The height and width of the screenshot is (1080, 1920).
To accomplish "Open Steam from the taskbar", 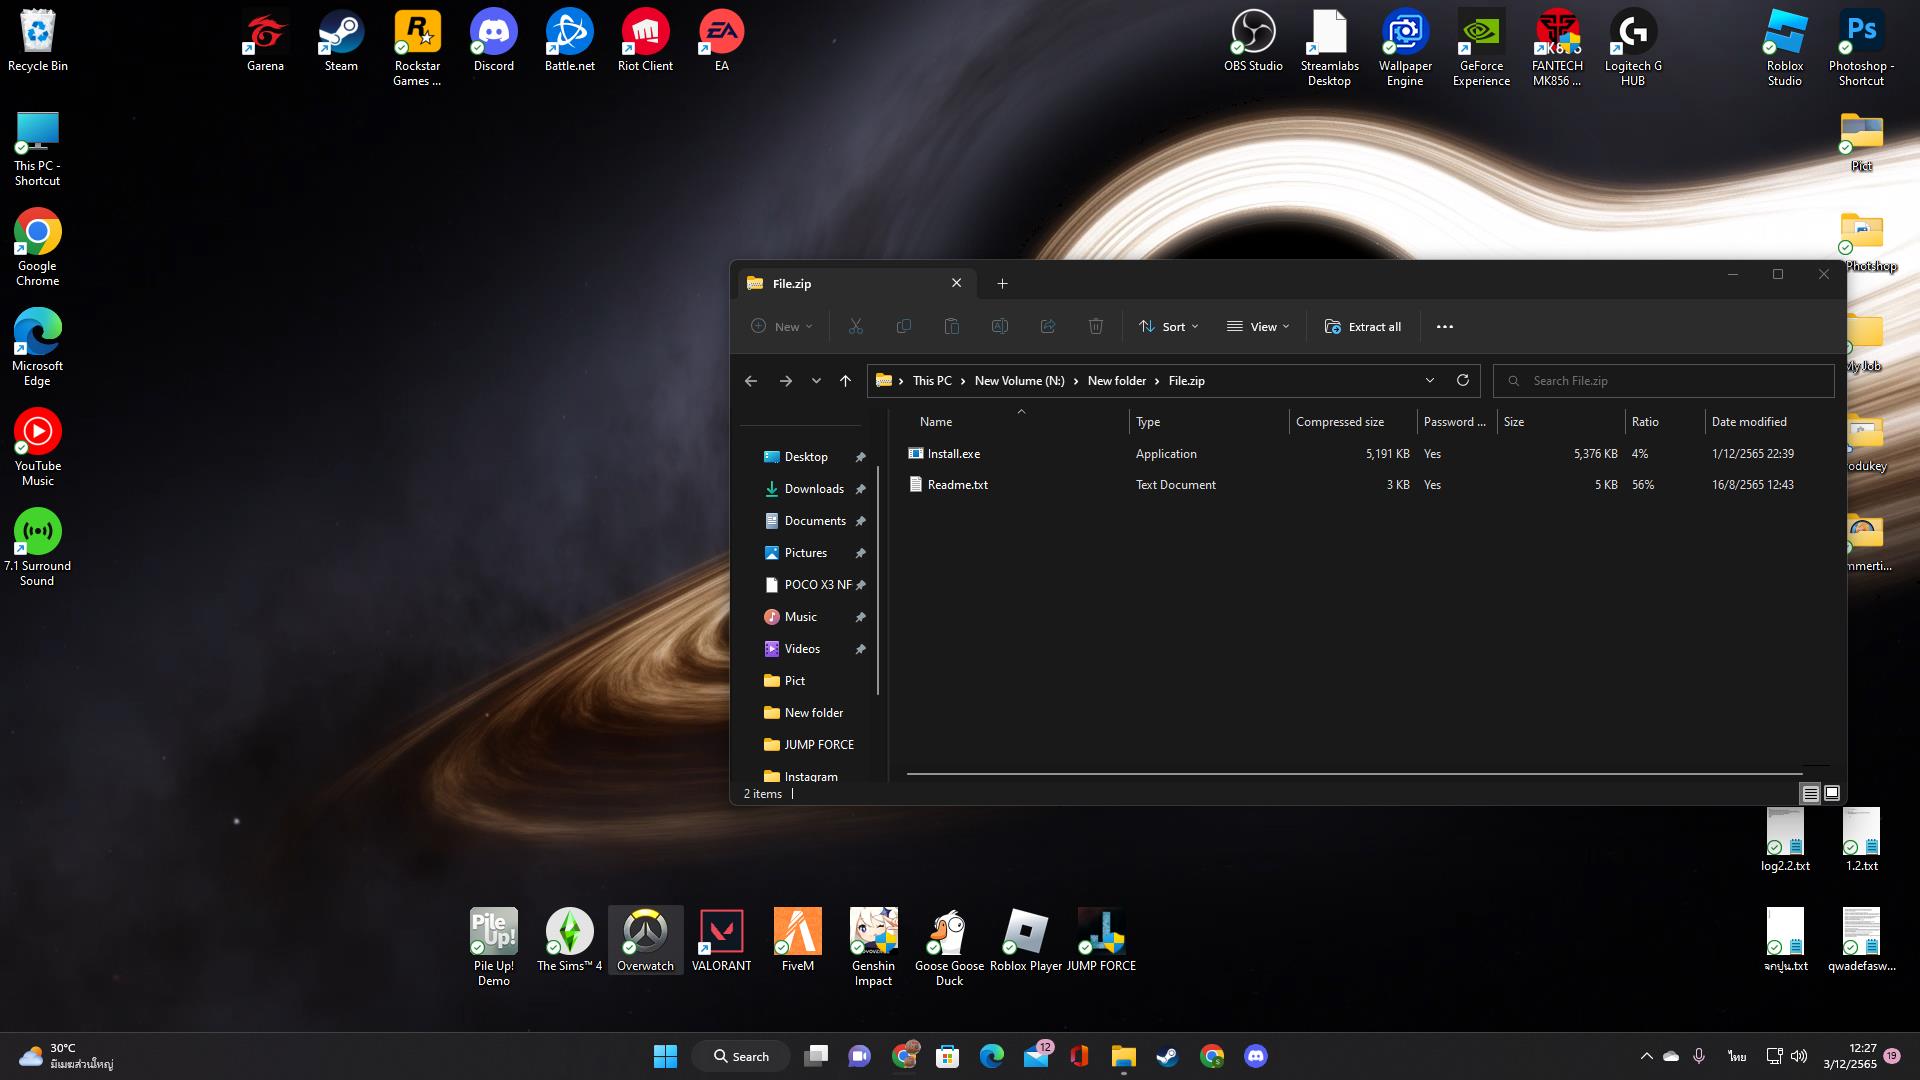I will pos(1167,1056).
